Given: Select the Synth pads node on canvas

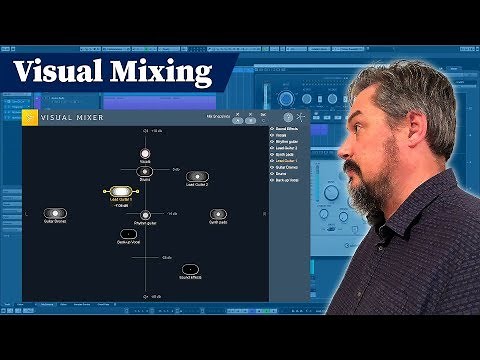Looking at the screenshot, I should click(x=218, y=214).
